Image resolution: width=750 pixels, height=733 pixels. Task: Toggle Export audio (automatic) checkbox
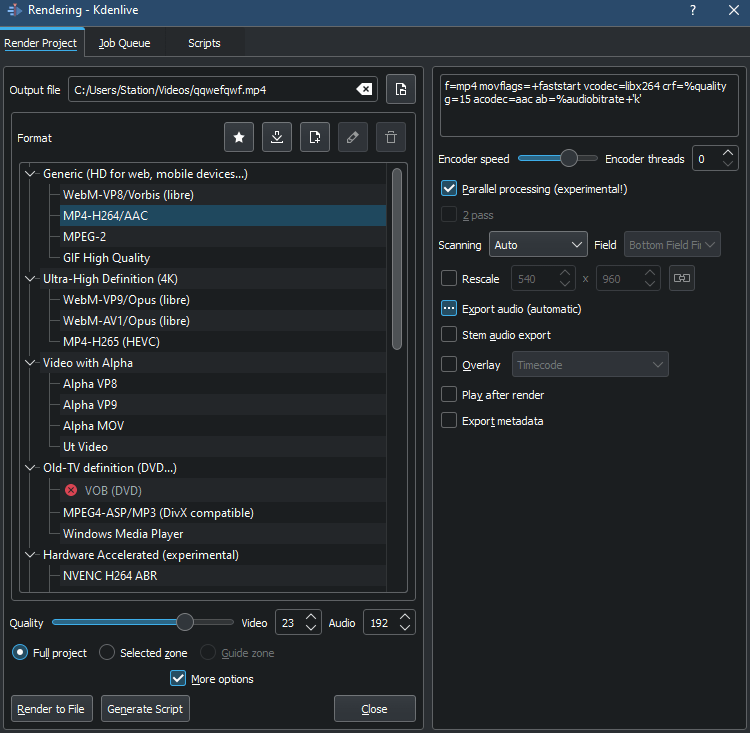(x=449, y=309)
